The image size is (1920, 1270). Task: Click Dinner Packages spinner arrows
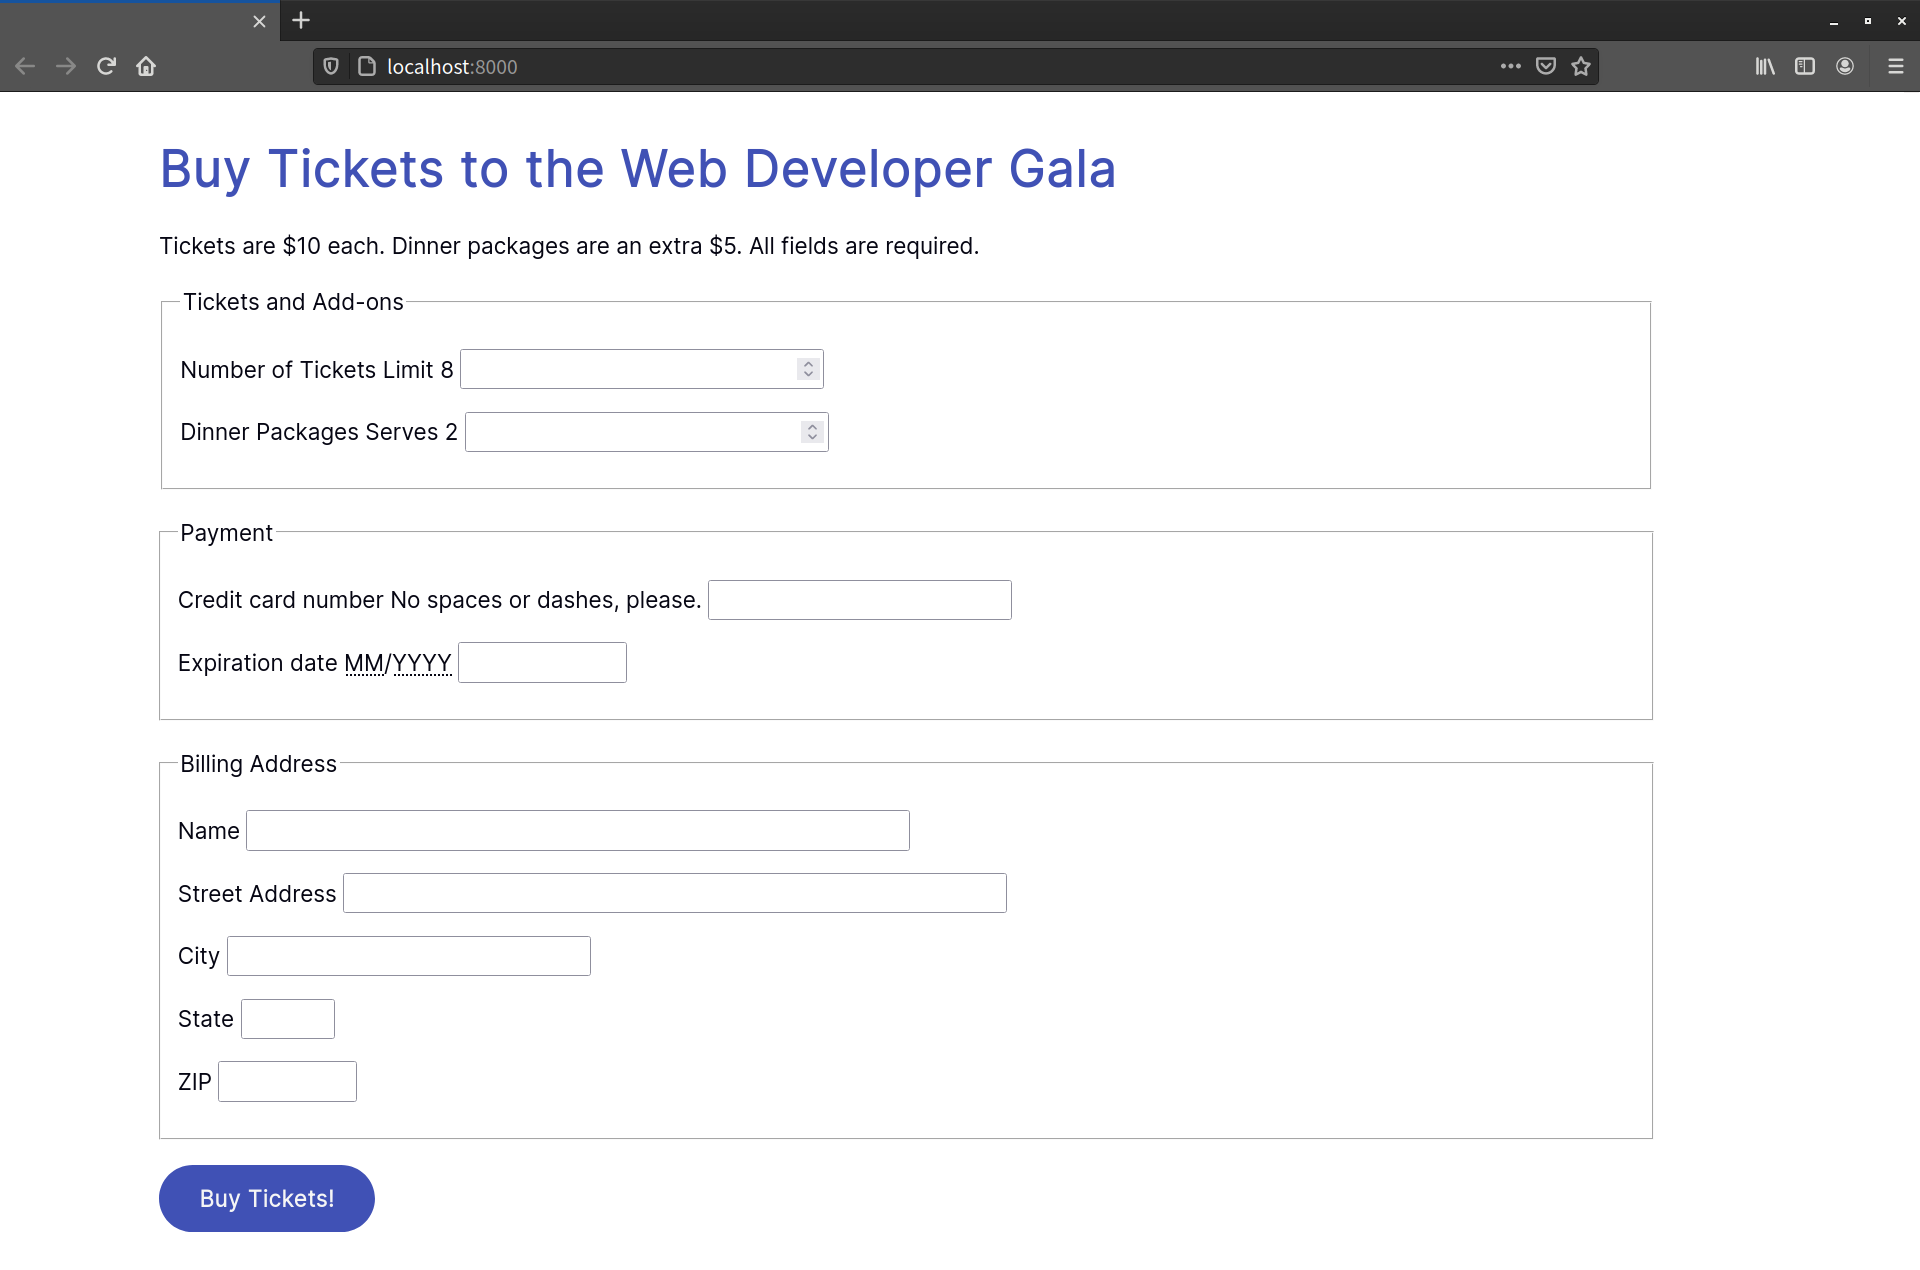[x=812, y=432]
